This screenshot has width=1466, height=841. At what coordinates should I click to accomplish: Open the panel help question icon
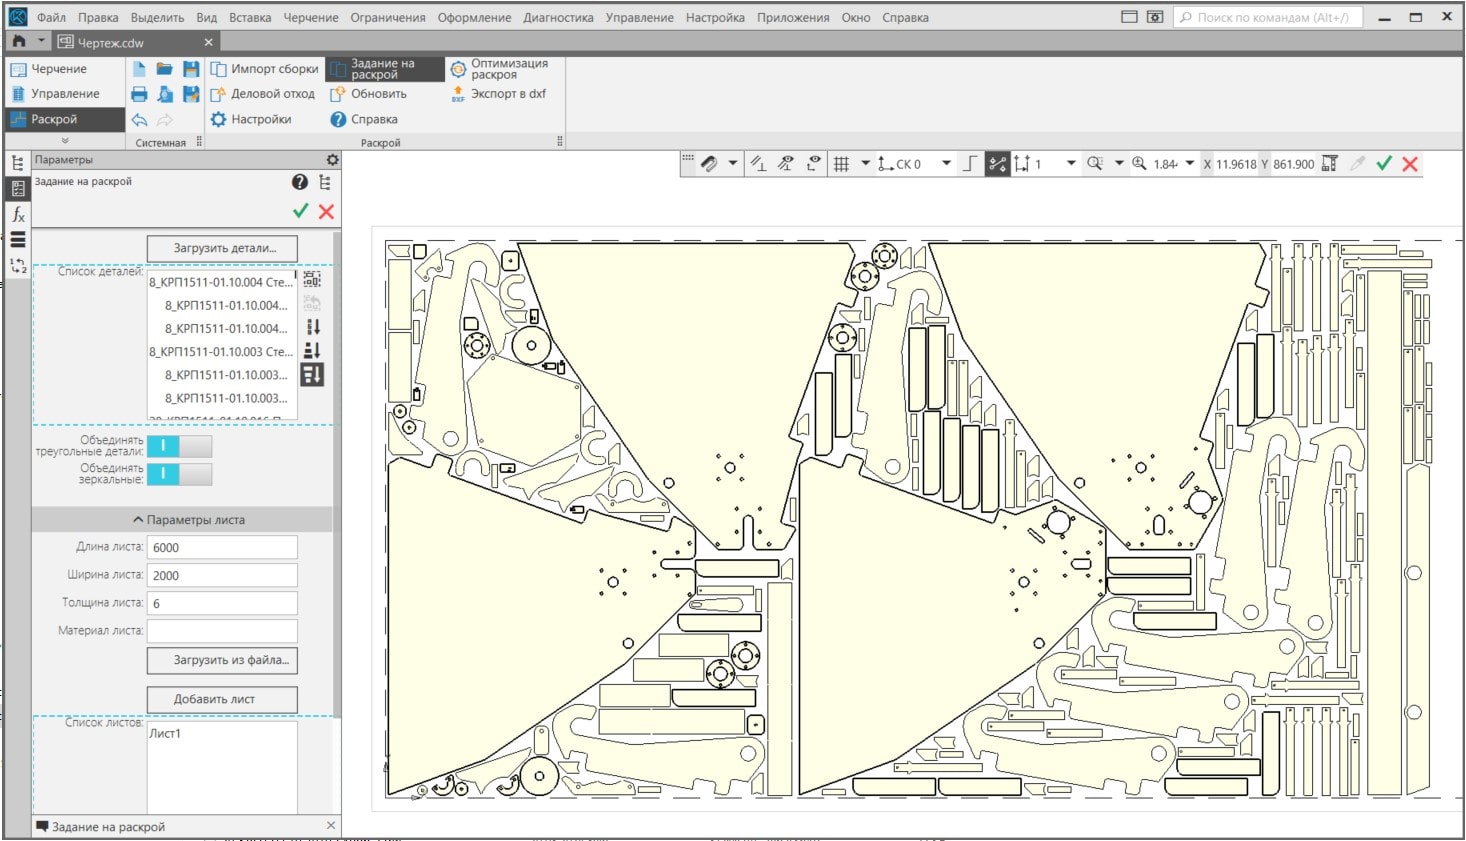tap(299, 182)
